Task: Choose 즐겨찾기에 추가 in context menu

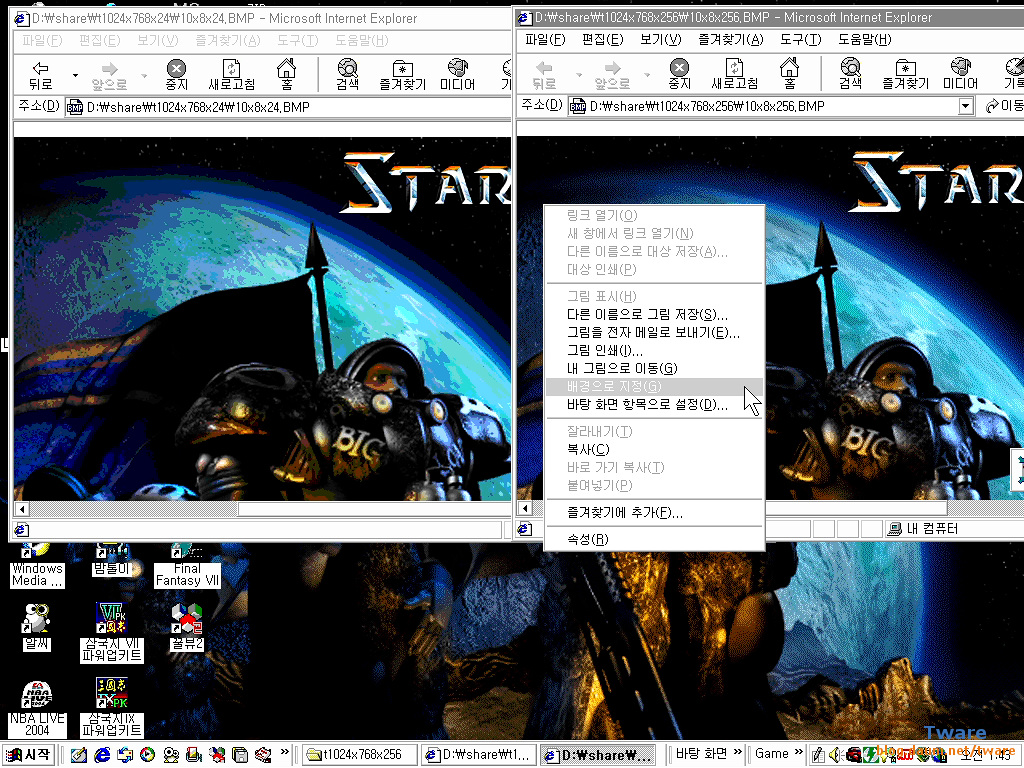Action: pyautogui.click(x=654, y=513)
